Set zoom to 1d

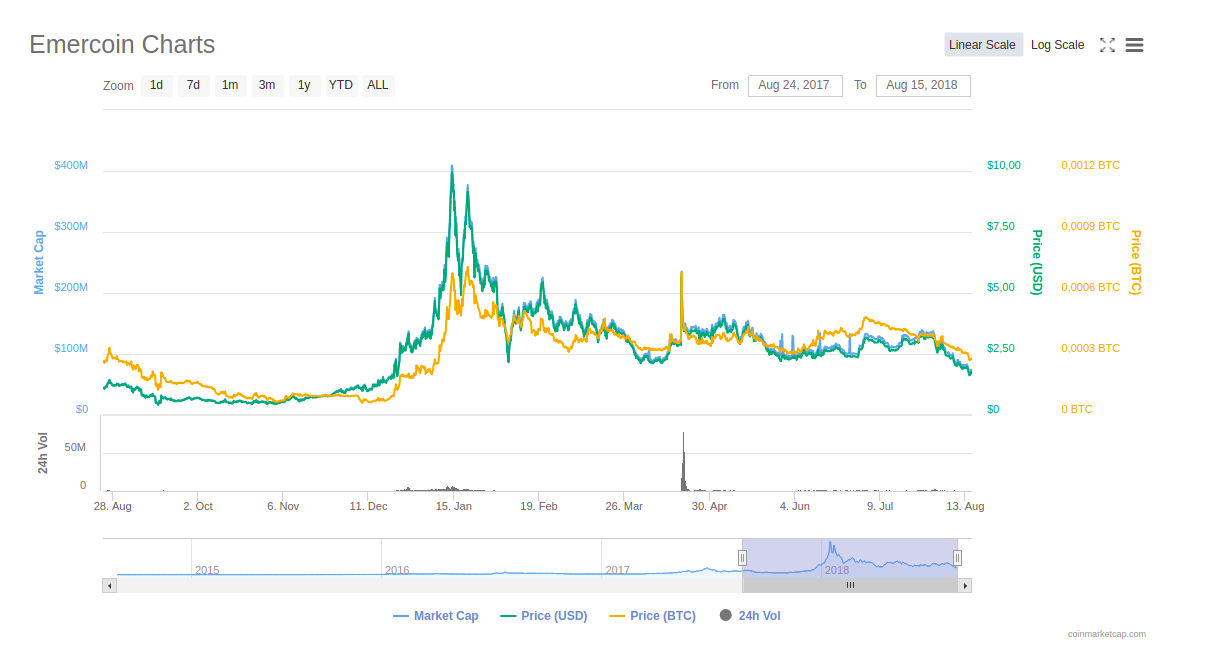pos(157,85)
